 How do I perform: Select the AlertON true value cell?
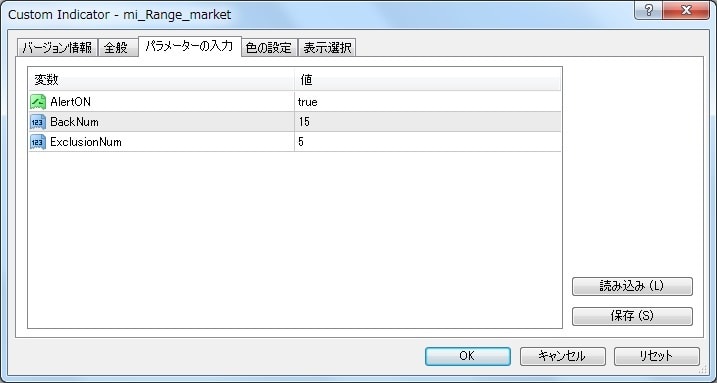(428, 101)
